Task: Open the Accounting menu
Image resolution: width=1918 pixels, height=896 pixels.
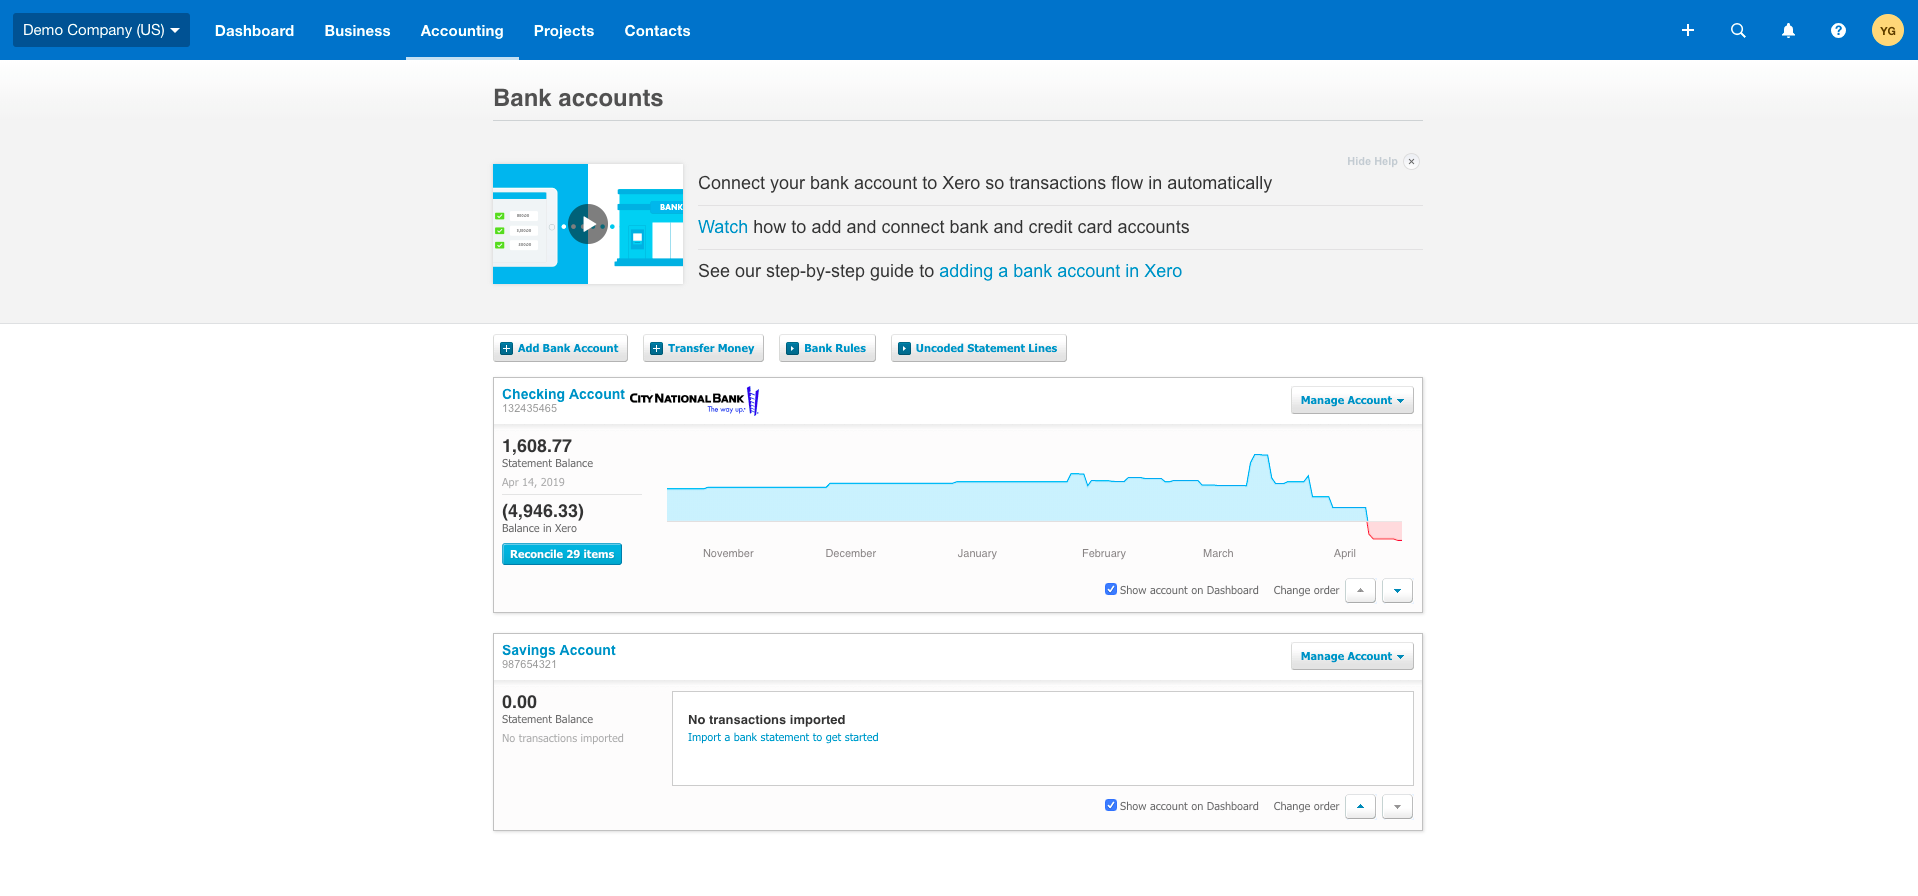Action: (462, 31)
